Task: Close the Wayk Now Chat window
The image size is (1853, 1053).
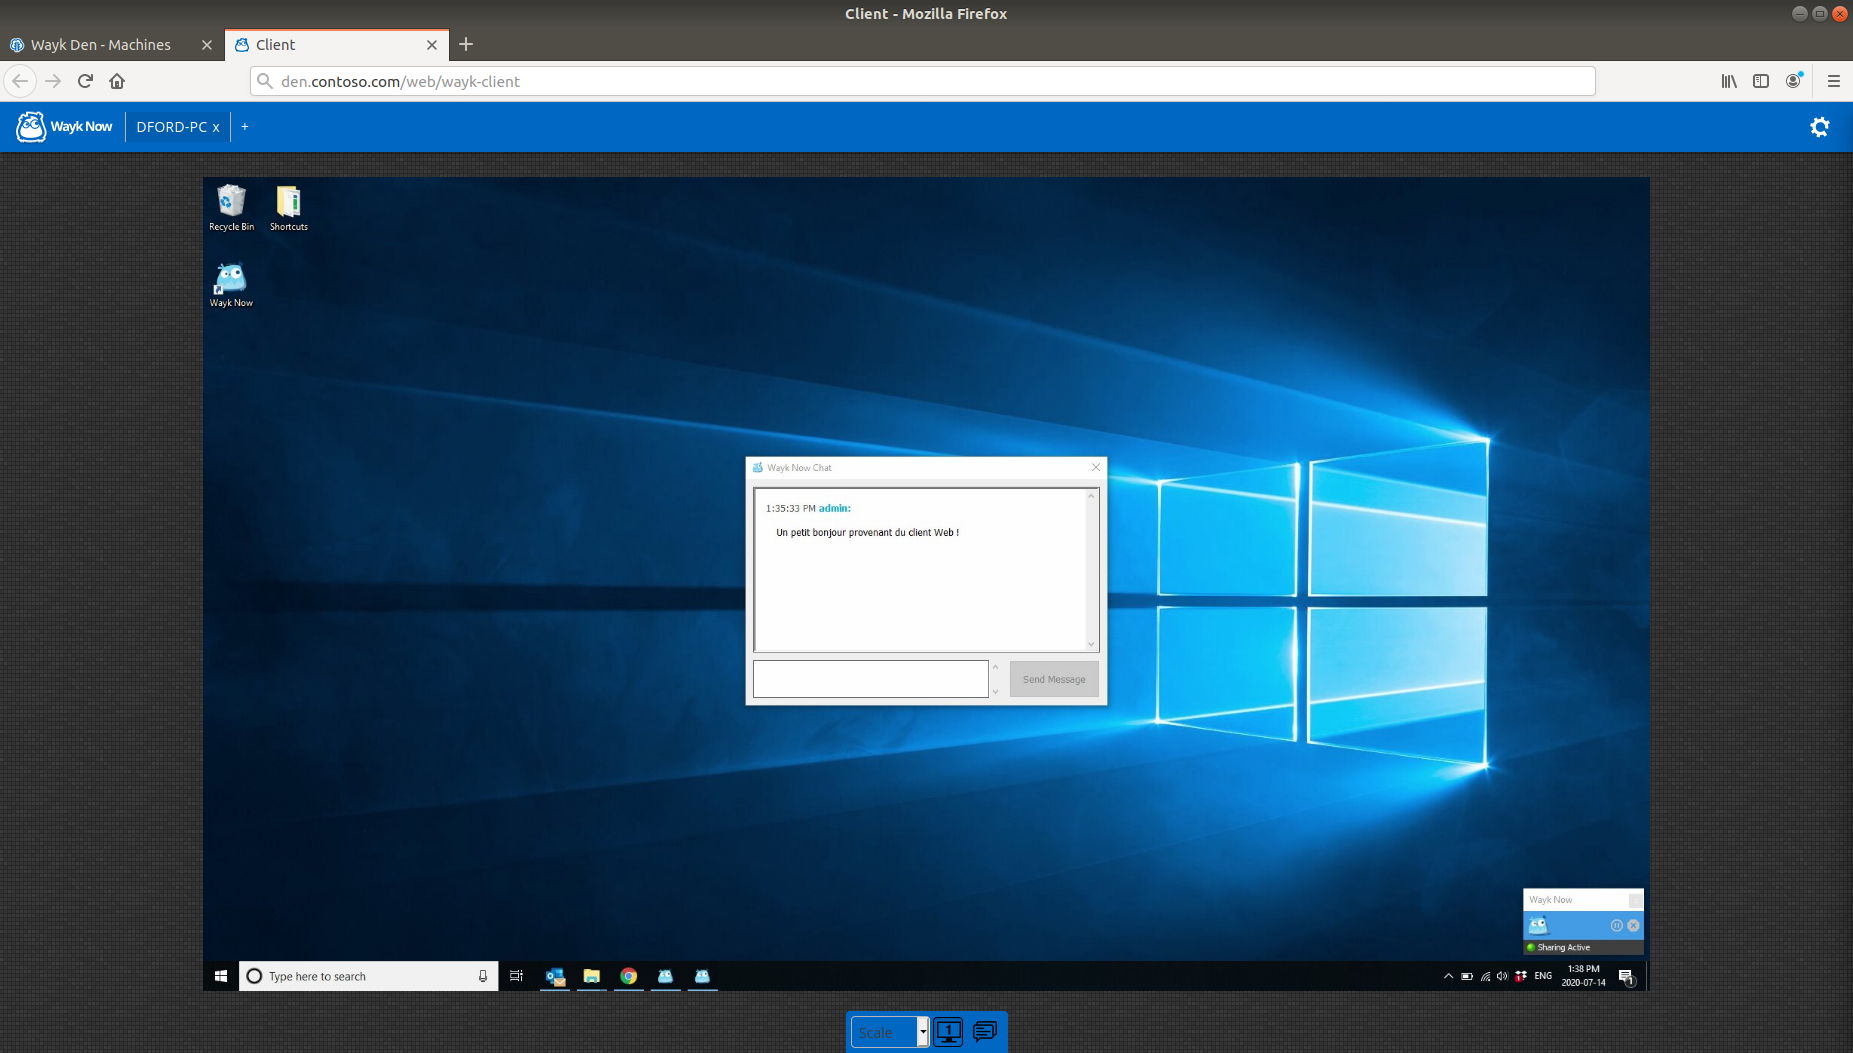Action: [1095, 467]
